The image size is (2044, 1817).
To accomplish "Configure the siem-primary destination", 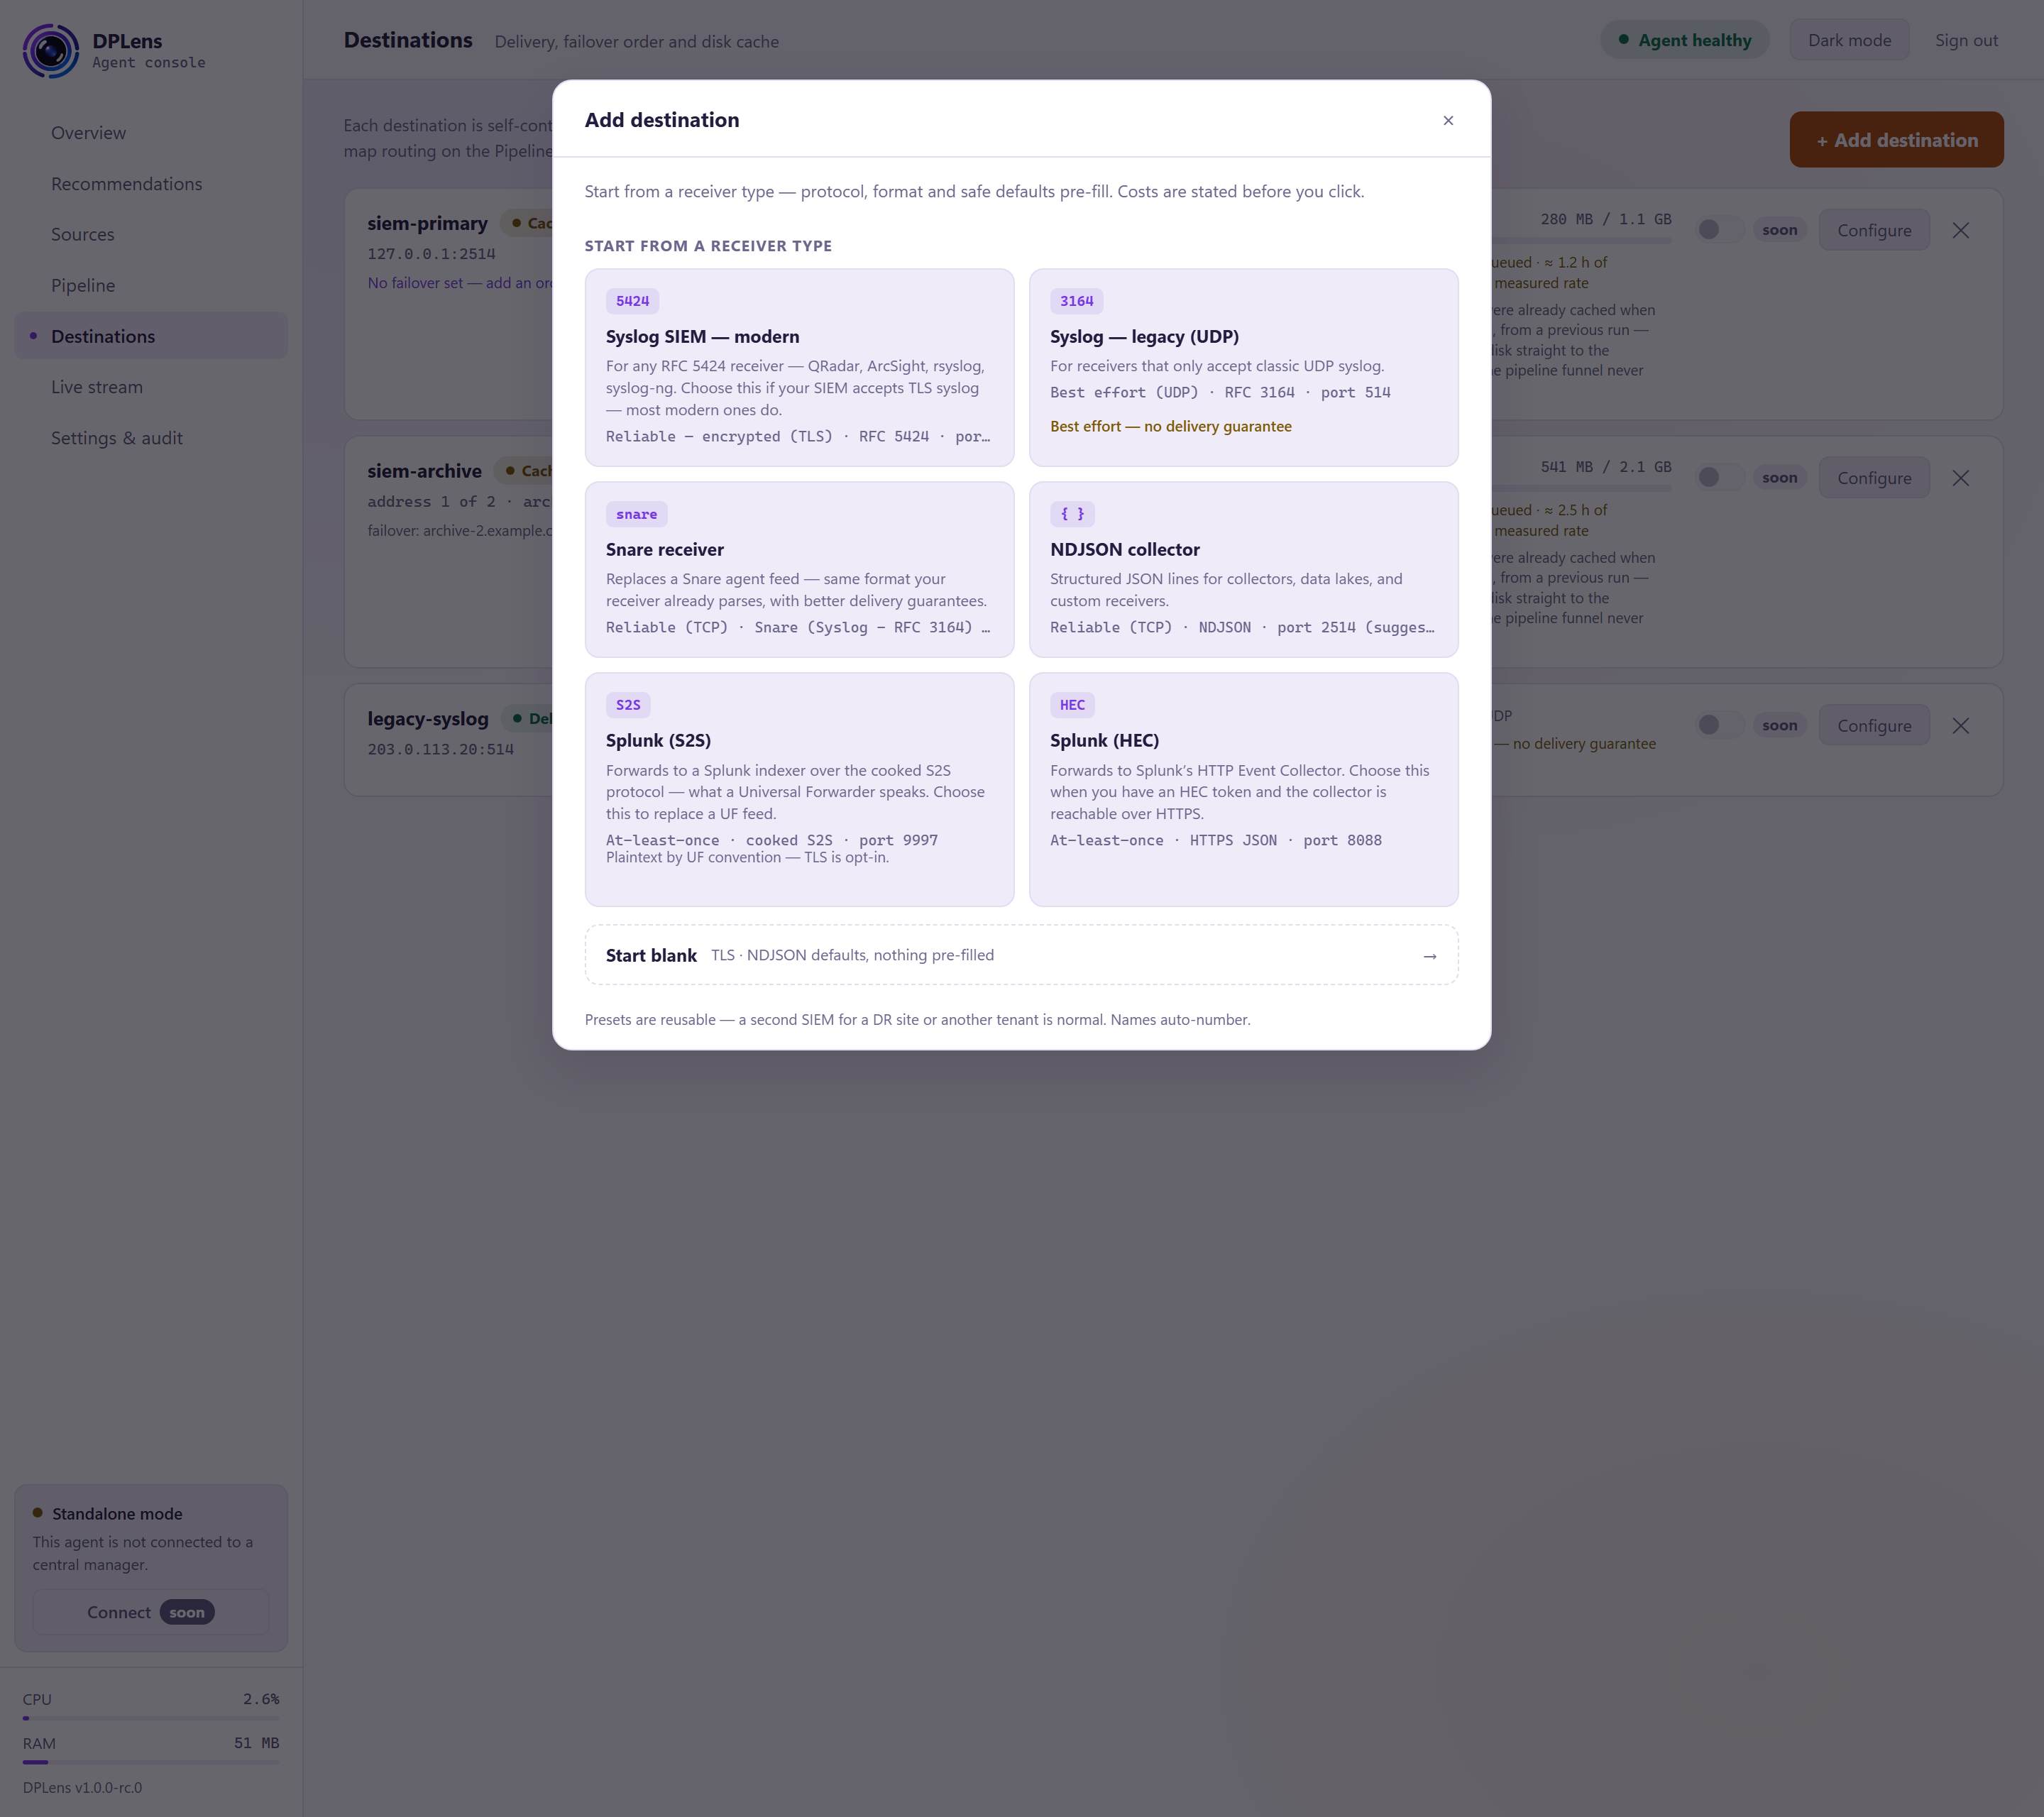I will (x=1874, y=230).
